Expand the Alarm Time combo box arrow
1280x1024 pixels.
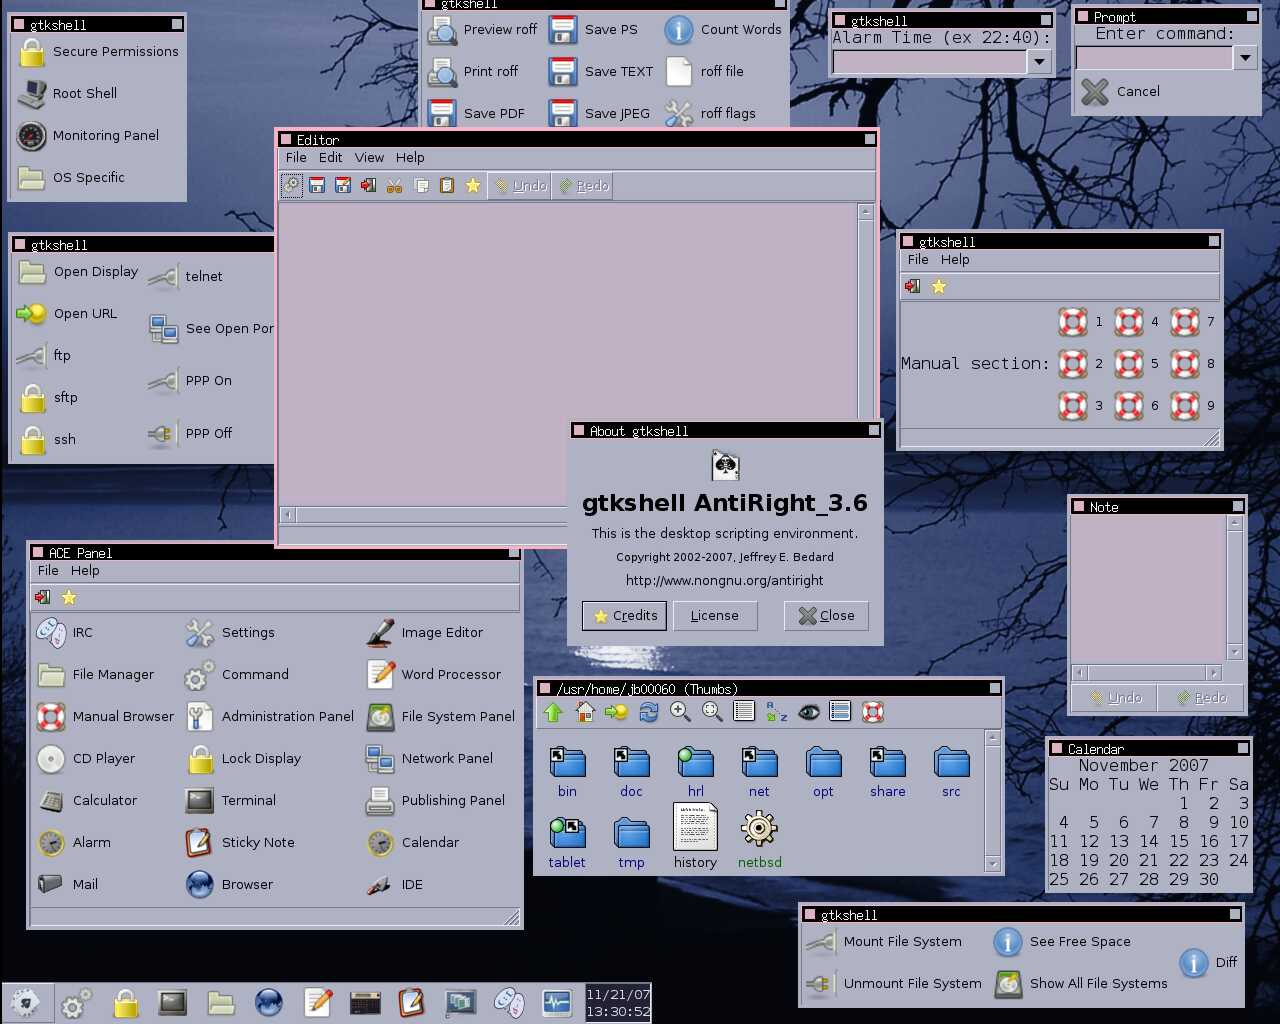[x=1039, y=62]
